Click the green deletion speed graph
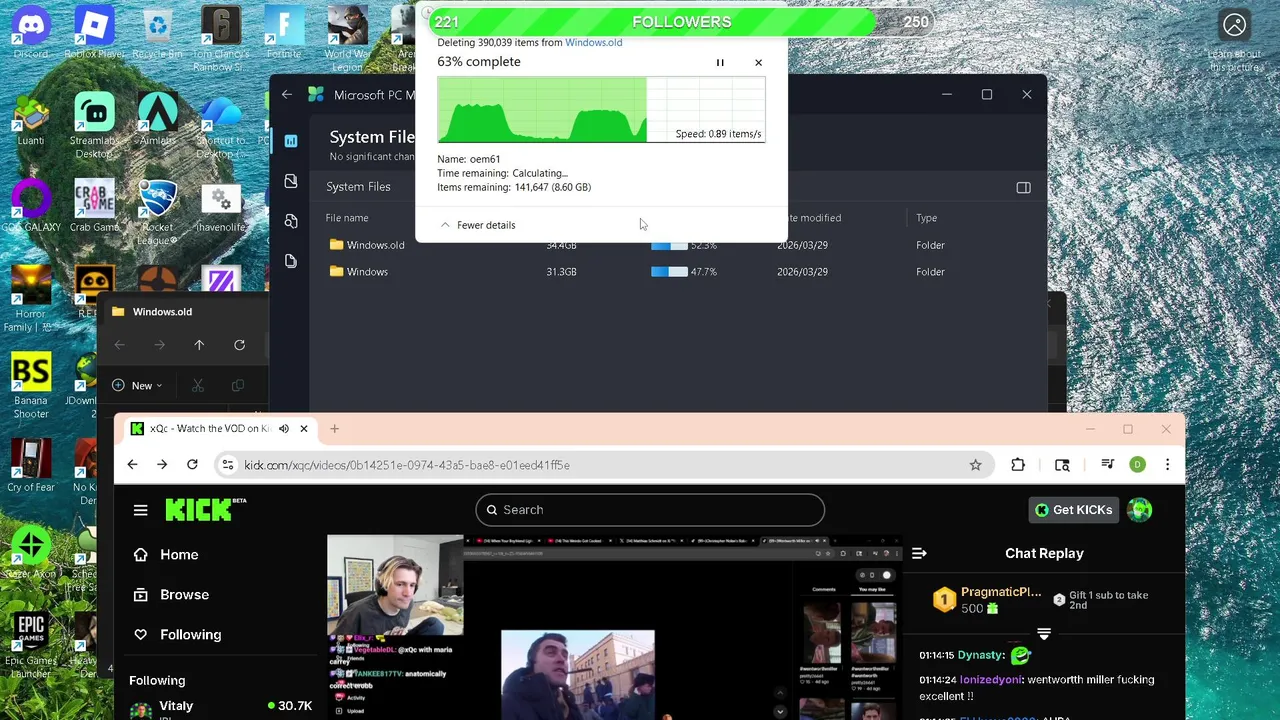The height and width of the screenshot is (720, 1280). (601, 109)
